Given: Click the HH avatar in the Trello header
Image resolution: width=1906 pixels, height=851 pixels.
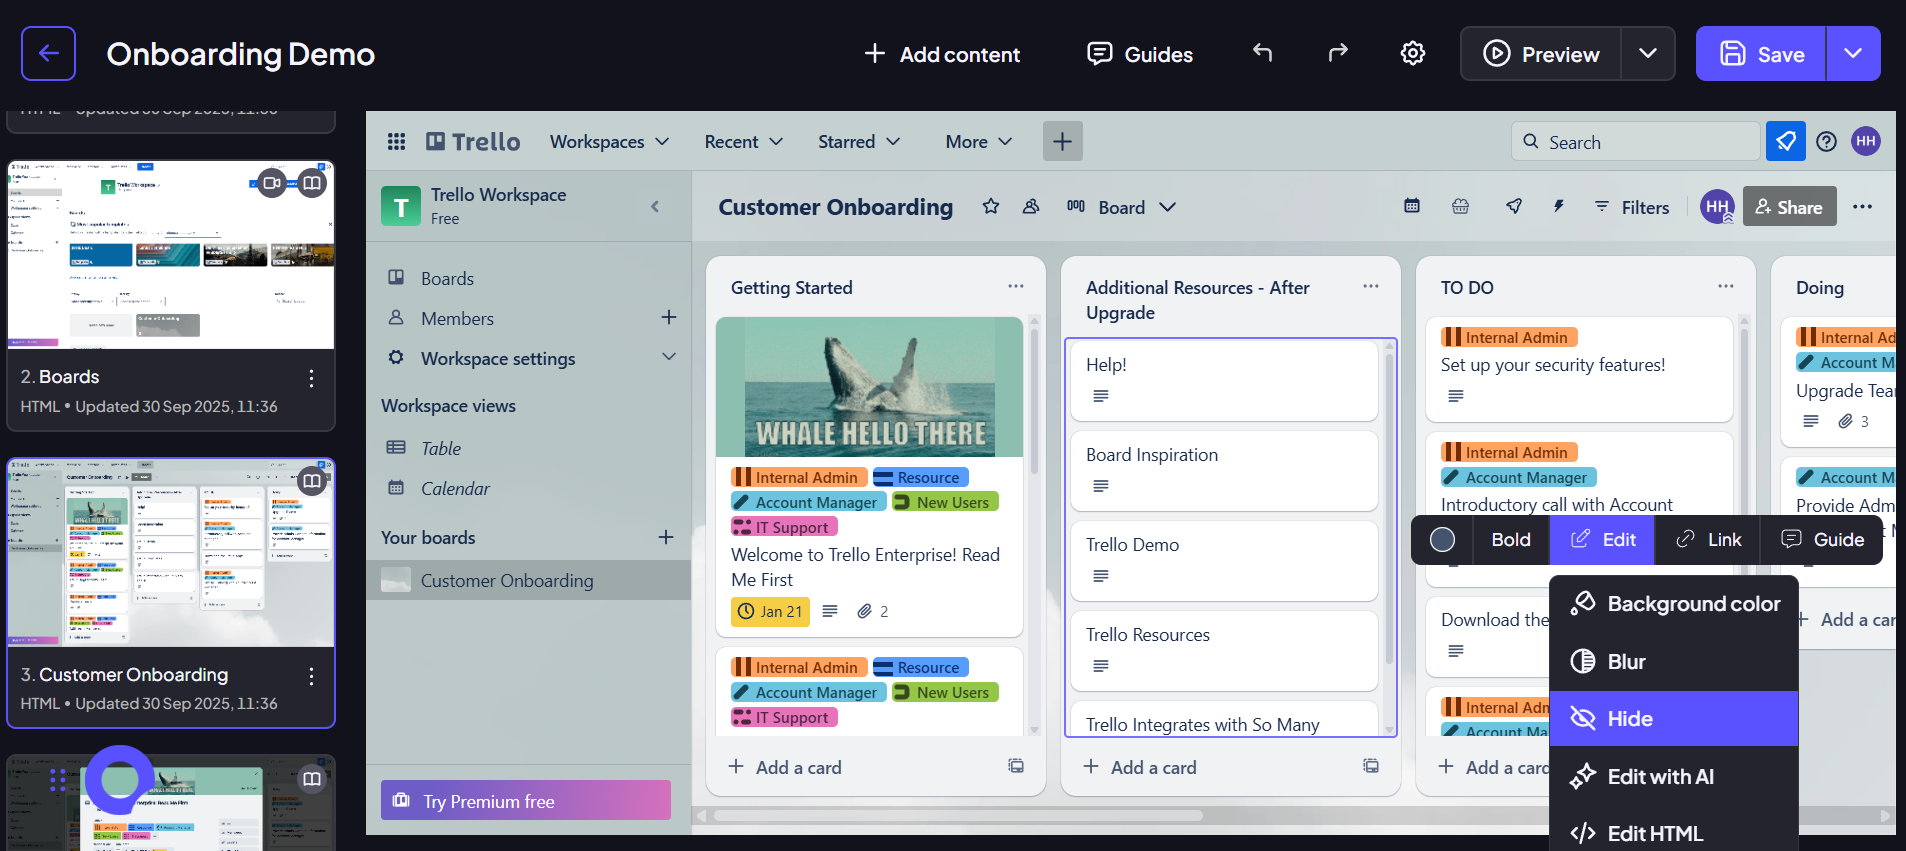Looking at the screenshot, I should coord(1866,142).
